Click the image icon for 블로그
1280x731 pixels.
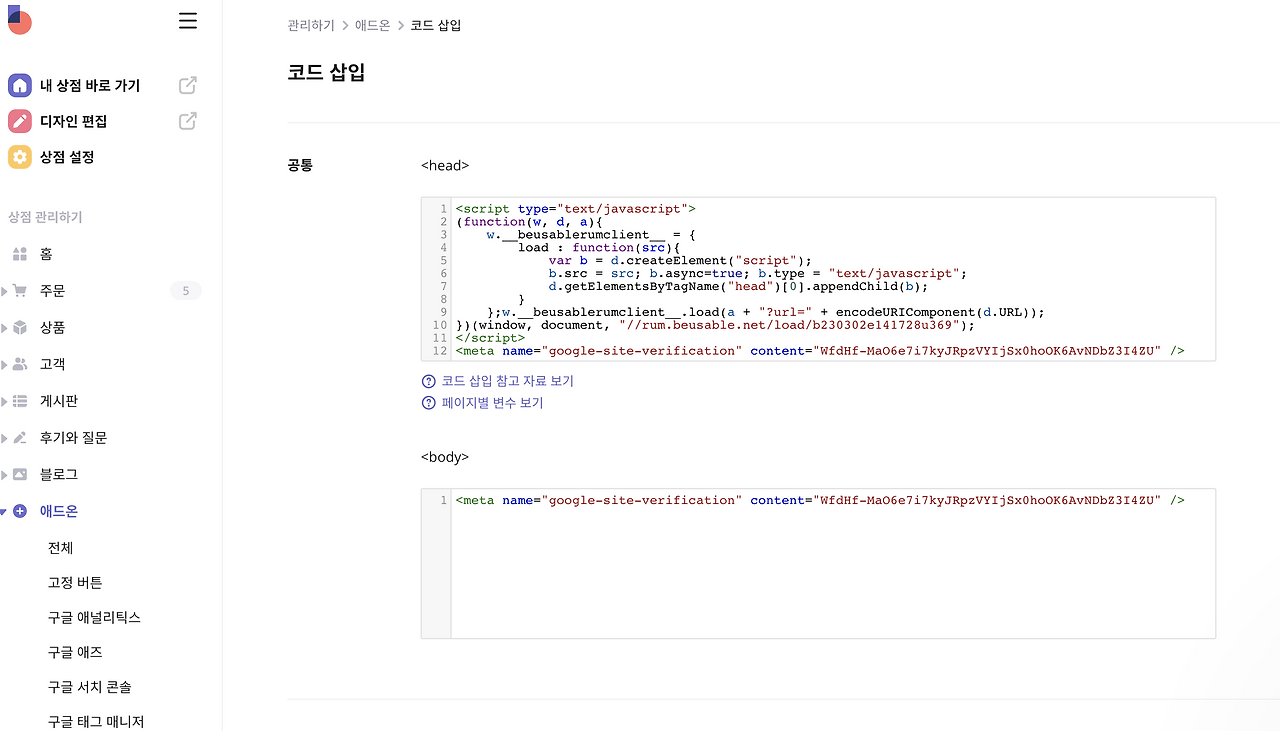(x=20, y=474)
